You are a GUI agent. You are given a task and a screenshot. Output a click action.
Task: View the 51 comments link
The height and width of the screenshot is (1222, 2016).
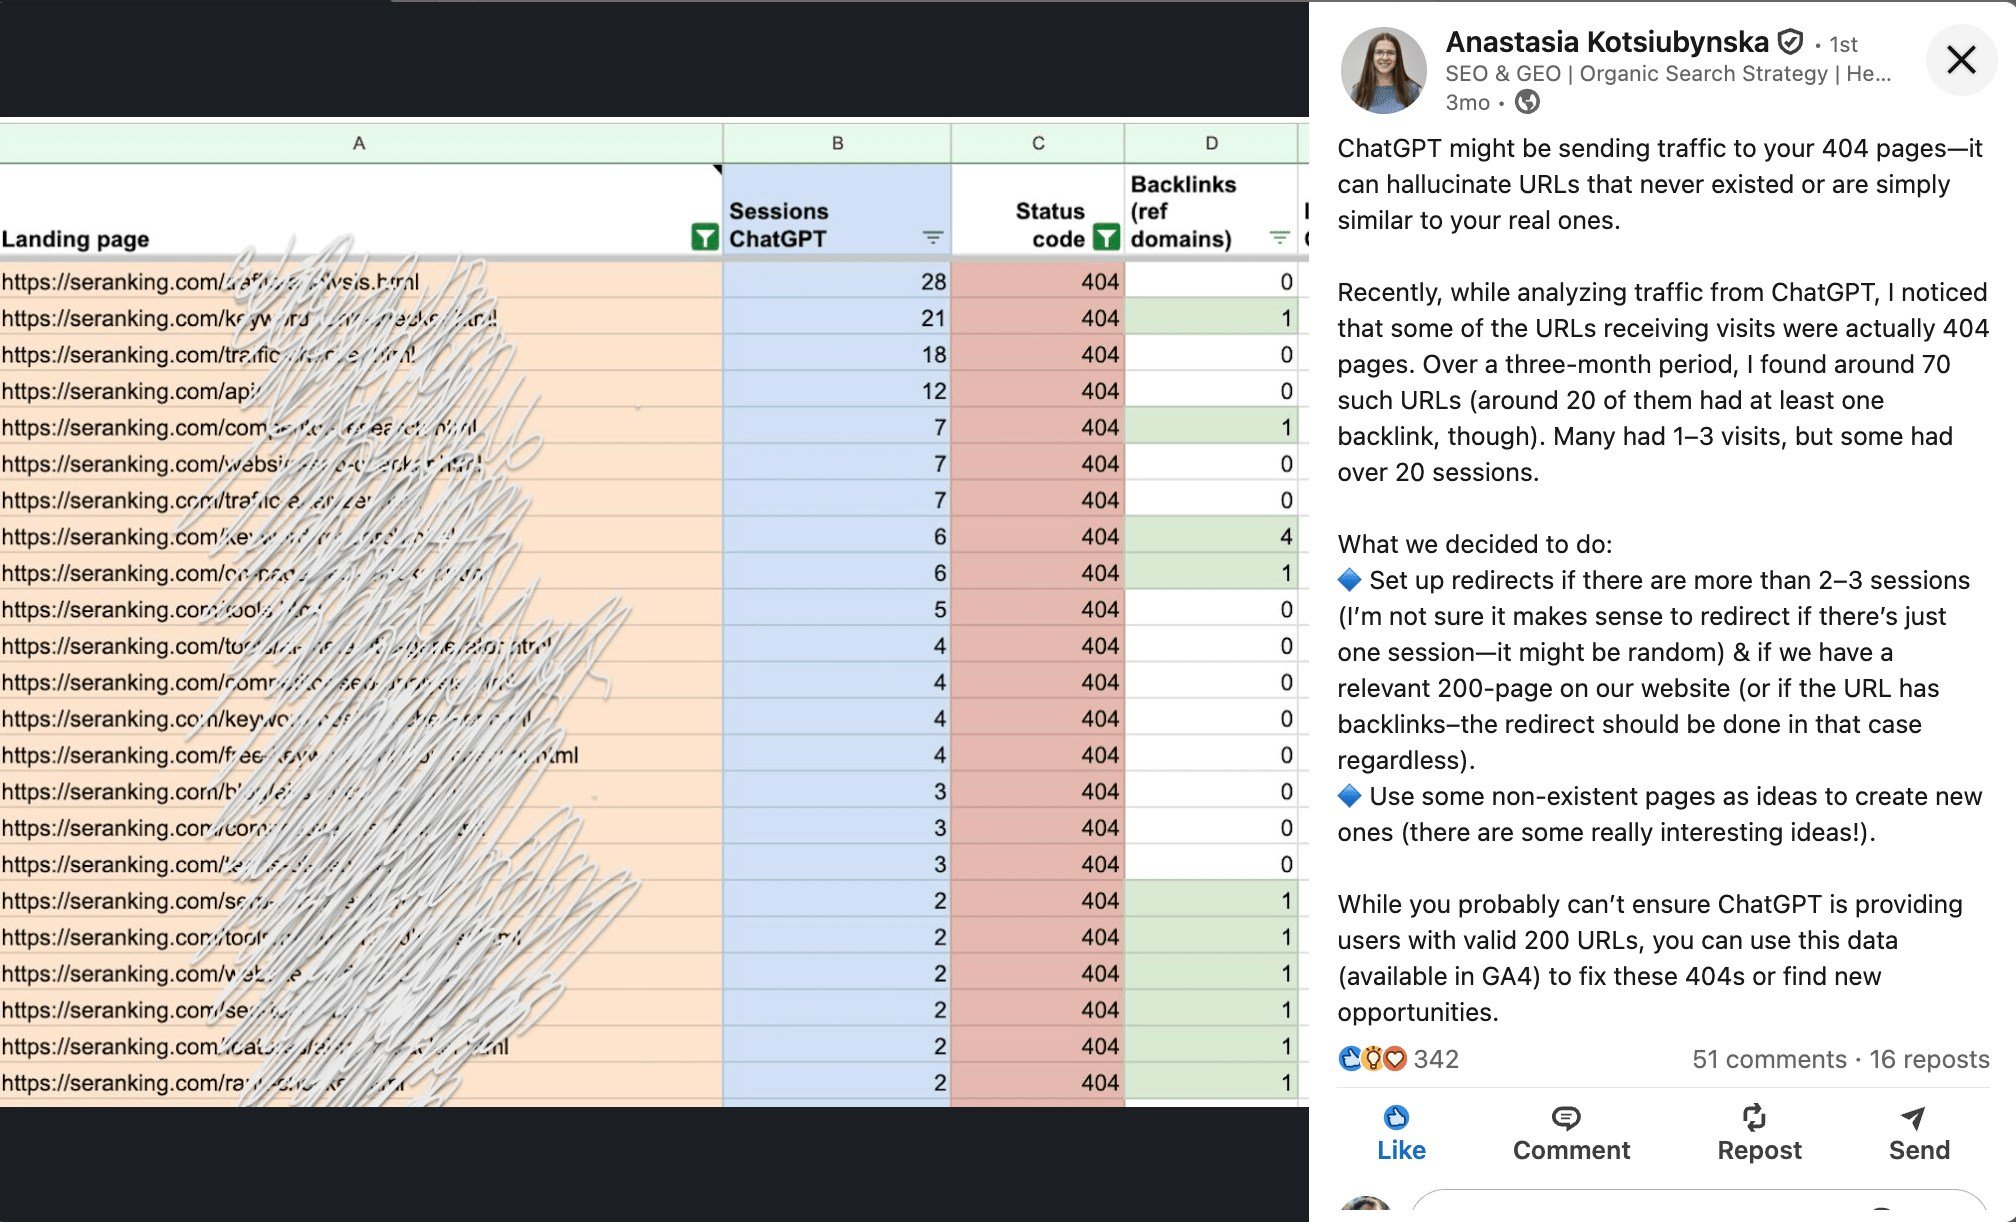(x=1768, y=1059)
